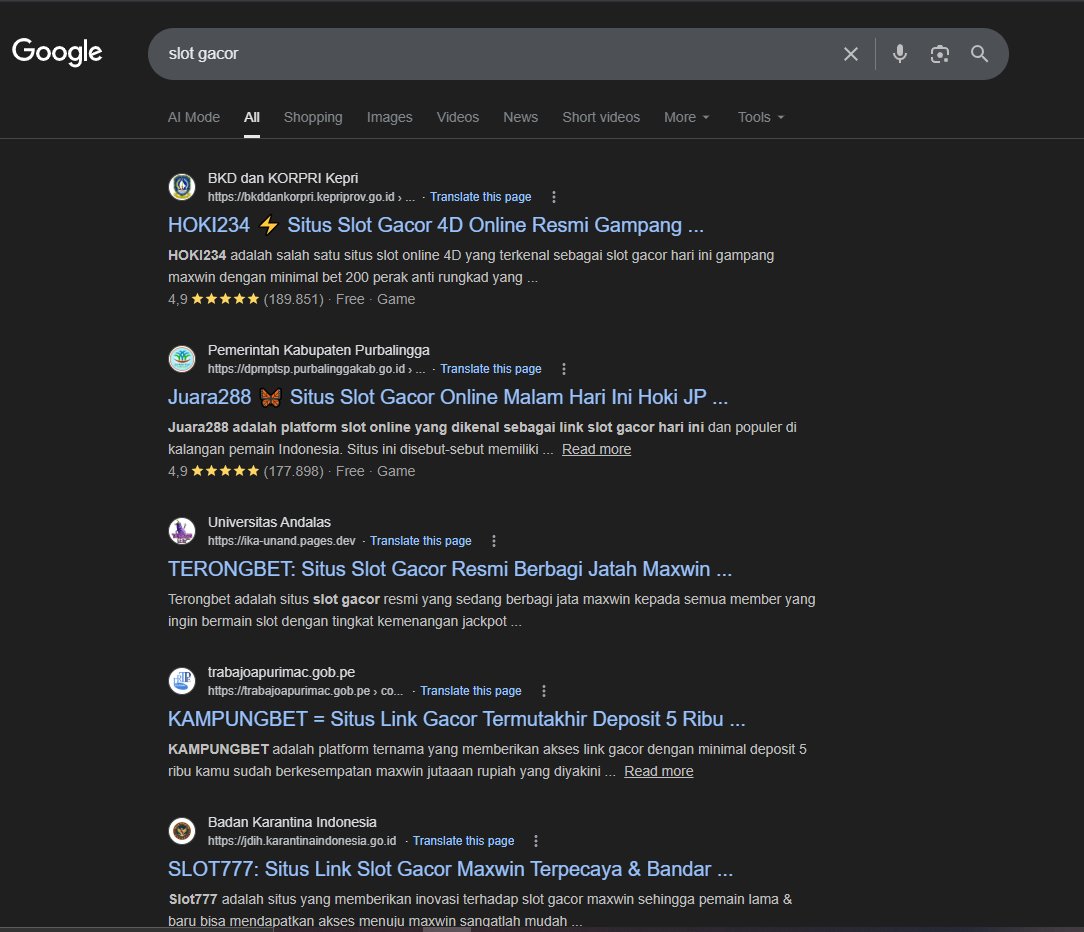Open HOKI234 Situs Slot Gacor result title
Screen dimensions: 1084x932
click(x=436, y=225)
